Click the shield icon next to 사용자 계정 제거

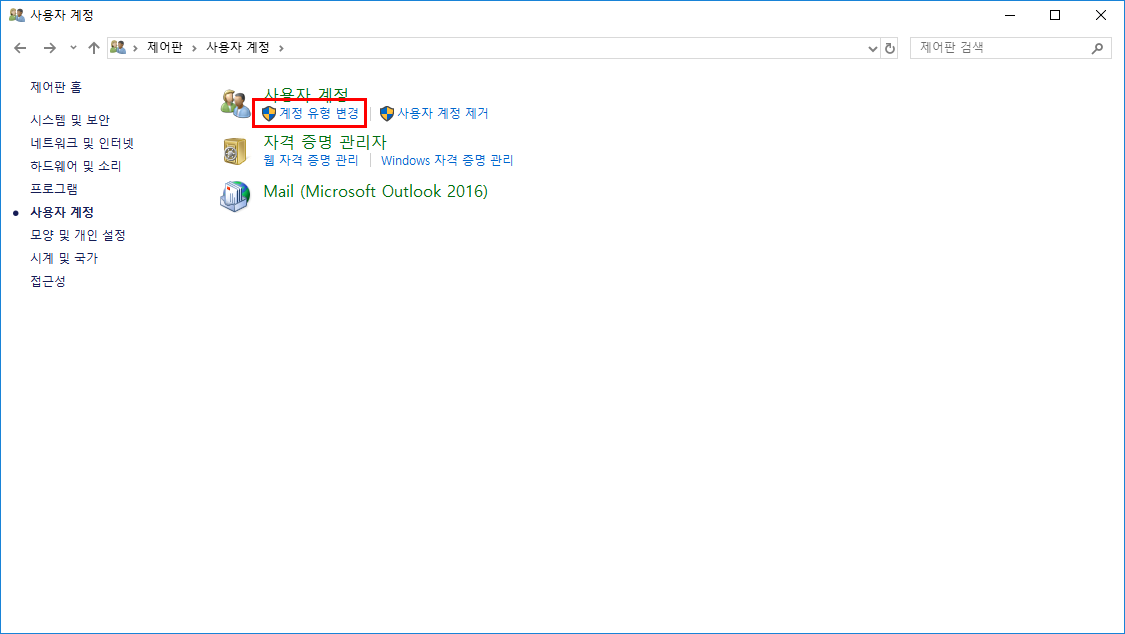click(387, 113)
